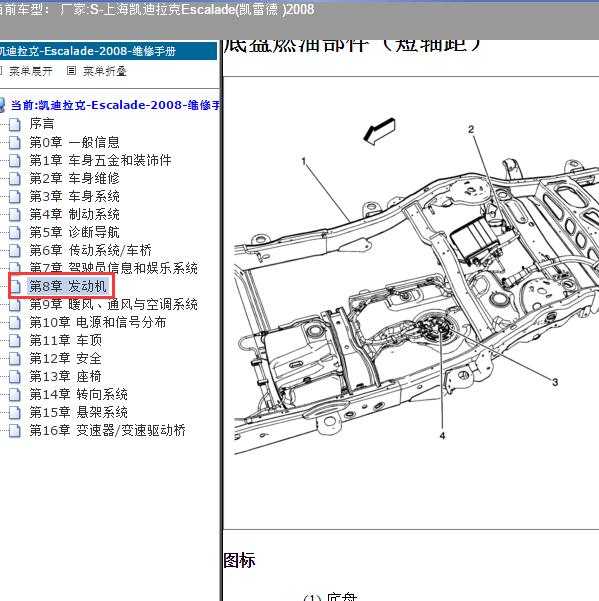599x601 pixels.
Task: Select the highlighted 第8章 发动机 chapter
Action: pos(68,286)
